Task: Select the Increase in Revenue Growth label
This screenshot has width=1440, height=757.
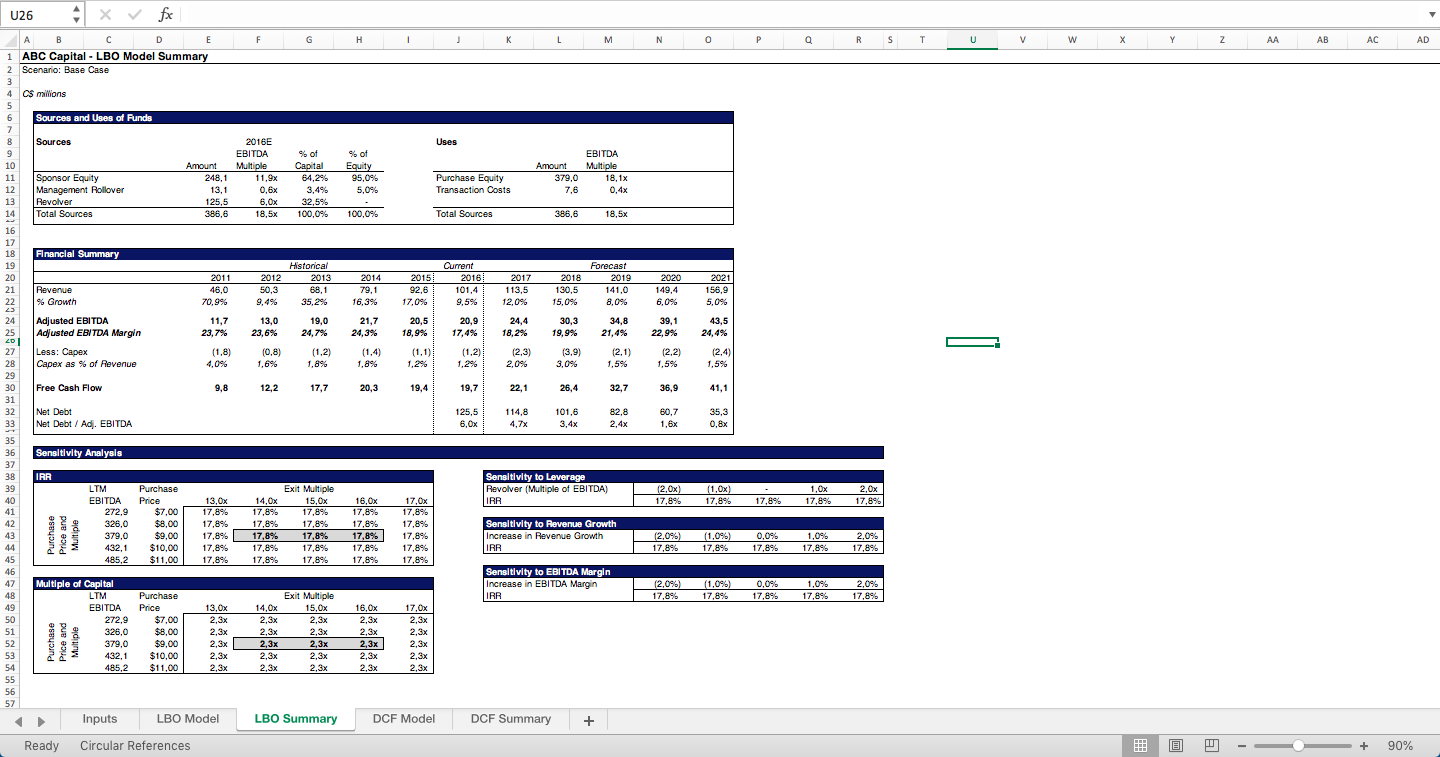Action: click(x=545, y=536)
